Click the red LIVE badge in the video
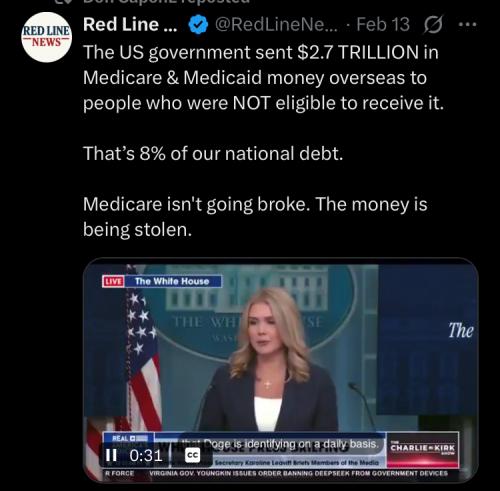Image resolution: width=500 pixels, height=491 pixels. (113, 281)
